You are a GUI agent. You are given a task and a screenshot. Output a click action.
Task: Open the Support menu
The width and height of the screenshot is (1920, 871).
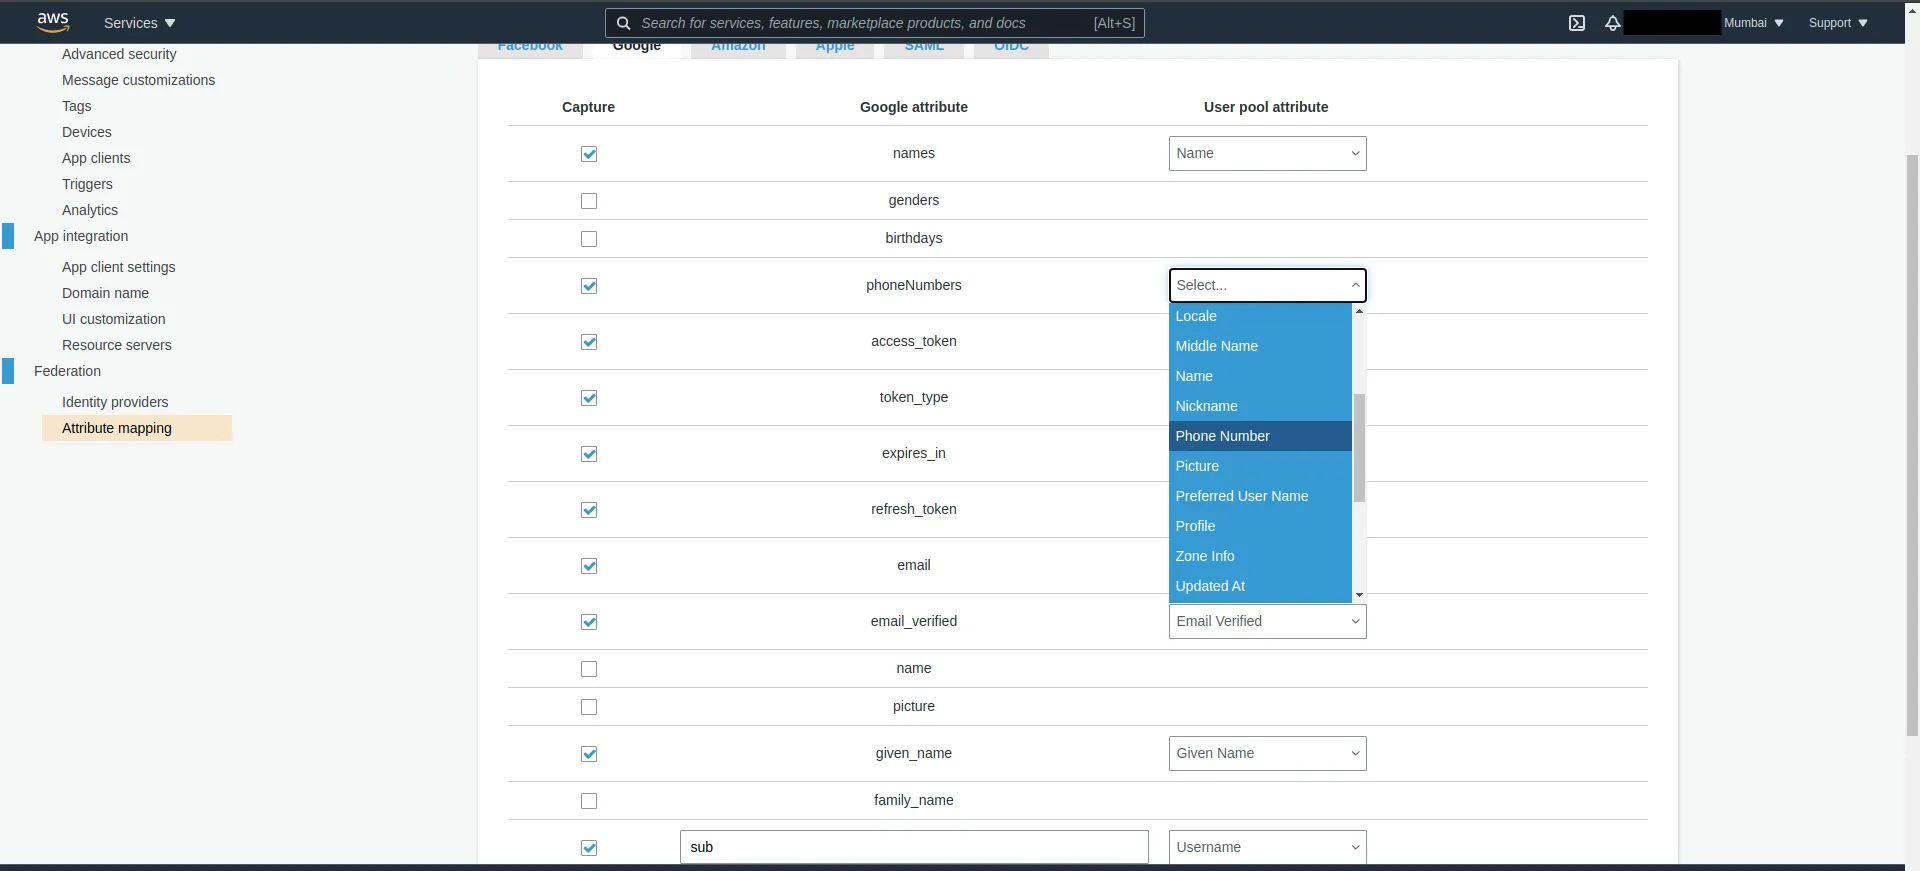[x=1838, y=23]
